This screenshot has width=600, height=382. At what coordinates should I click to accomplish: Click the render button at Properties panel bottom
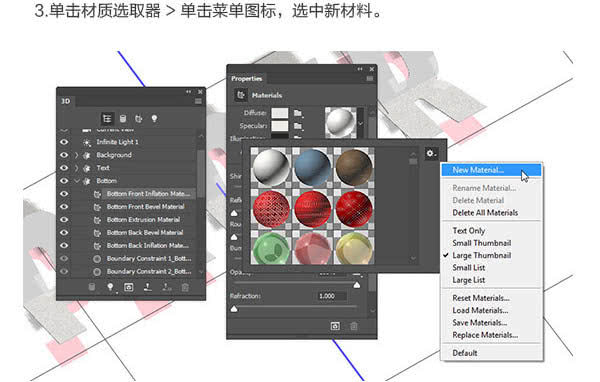click(x=335, y=326)
